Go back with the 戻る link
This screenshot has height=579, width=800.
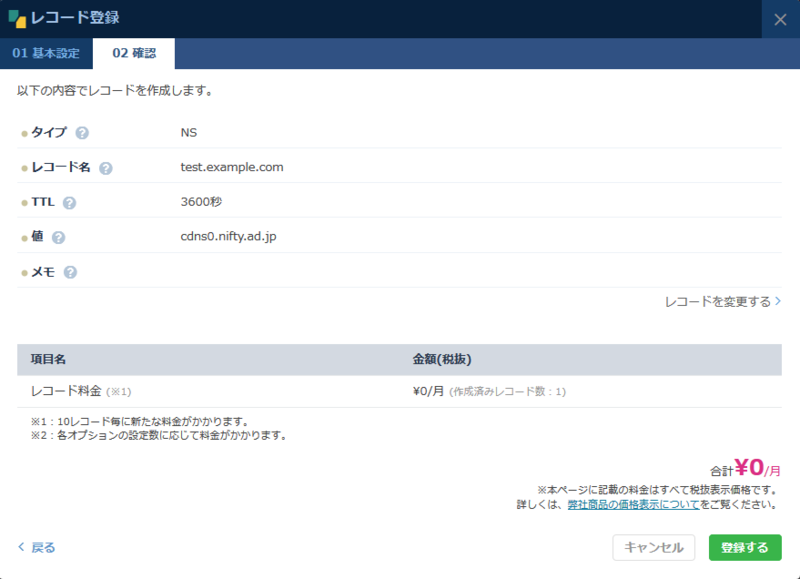pos(37,547)
